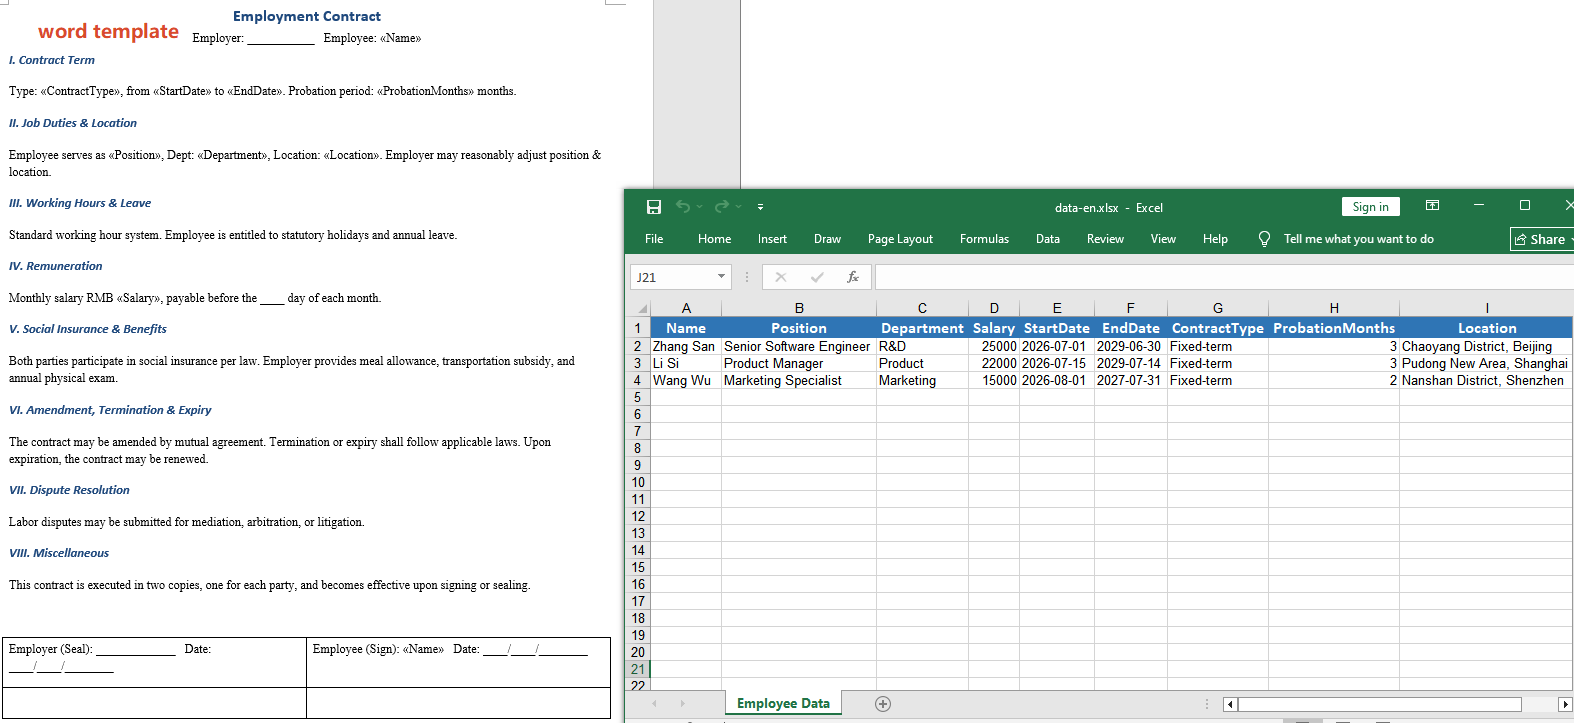Screen dimensions: 1574x723
Task: Select column B header
Action: tap(799, 308)
